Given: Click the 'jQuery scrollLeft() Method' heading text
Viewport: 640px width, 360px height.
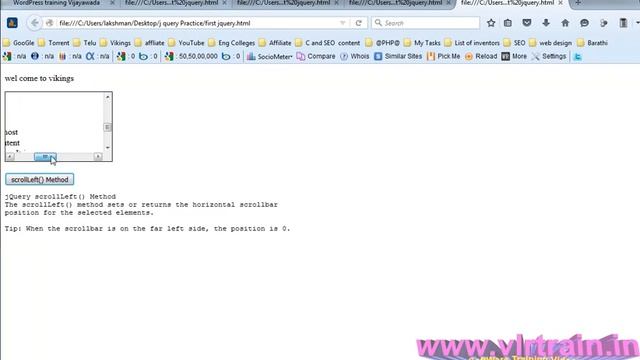Looking at the screenshot, I should [x=60, y=197].
